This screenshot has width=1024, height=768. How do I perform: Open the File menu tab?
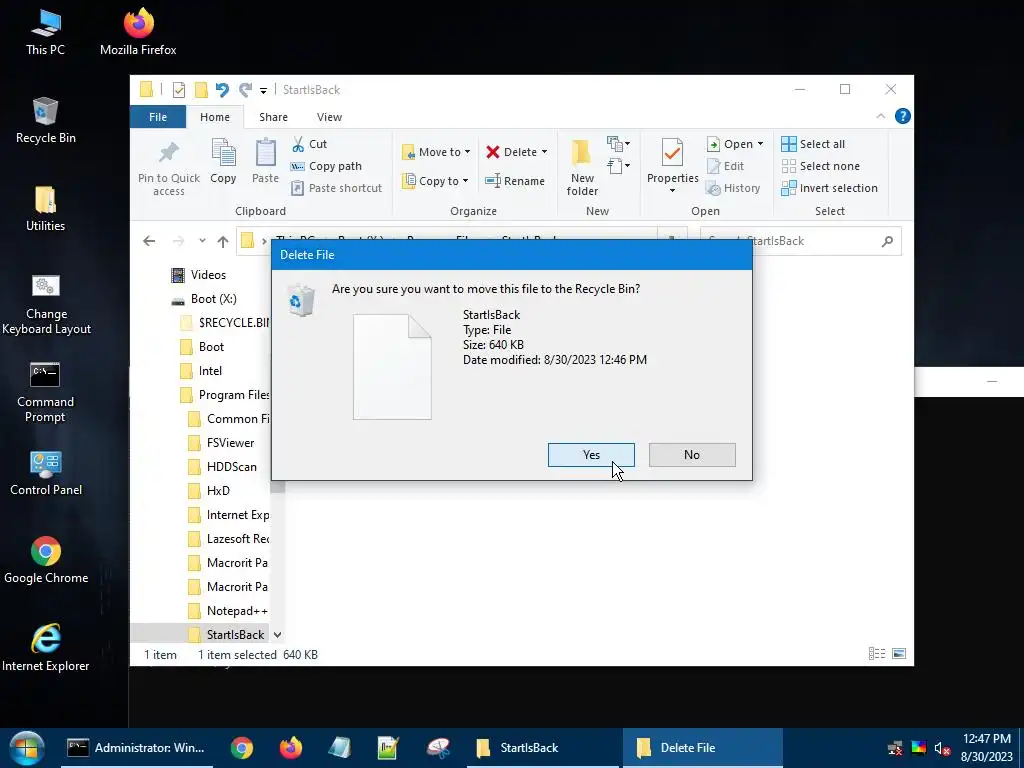tap(158, 117)
